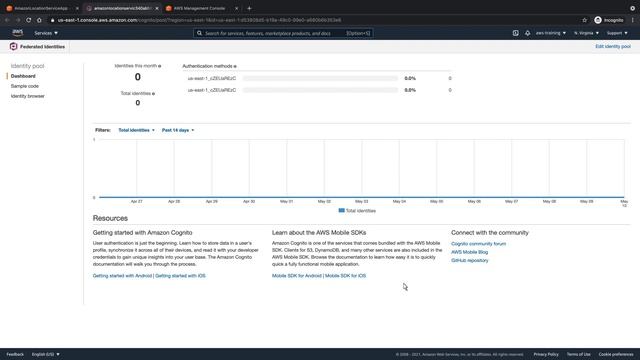Expand the aws-training account menu
Screen dimensions: 640x360
(x=551, y=33)
